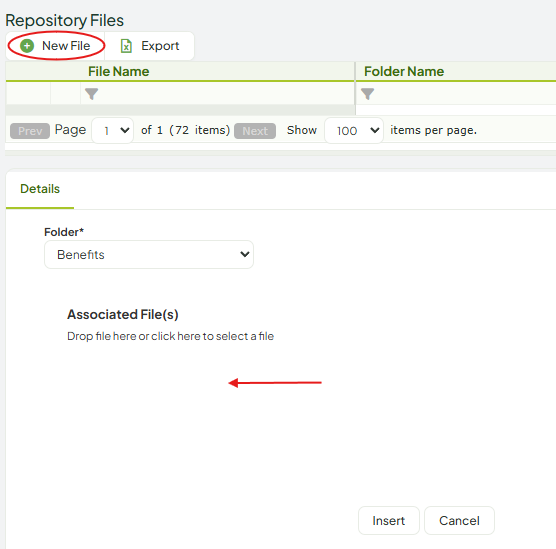Open the Folder Name filter icon
Viewport: 556px width, 549px height.
tap(367, 94)
